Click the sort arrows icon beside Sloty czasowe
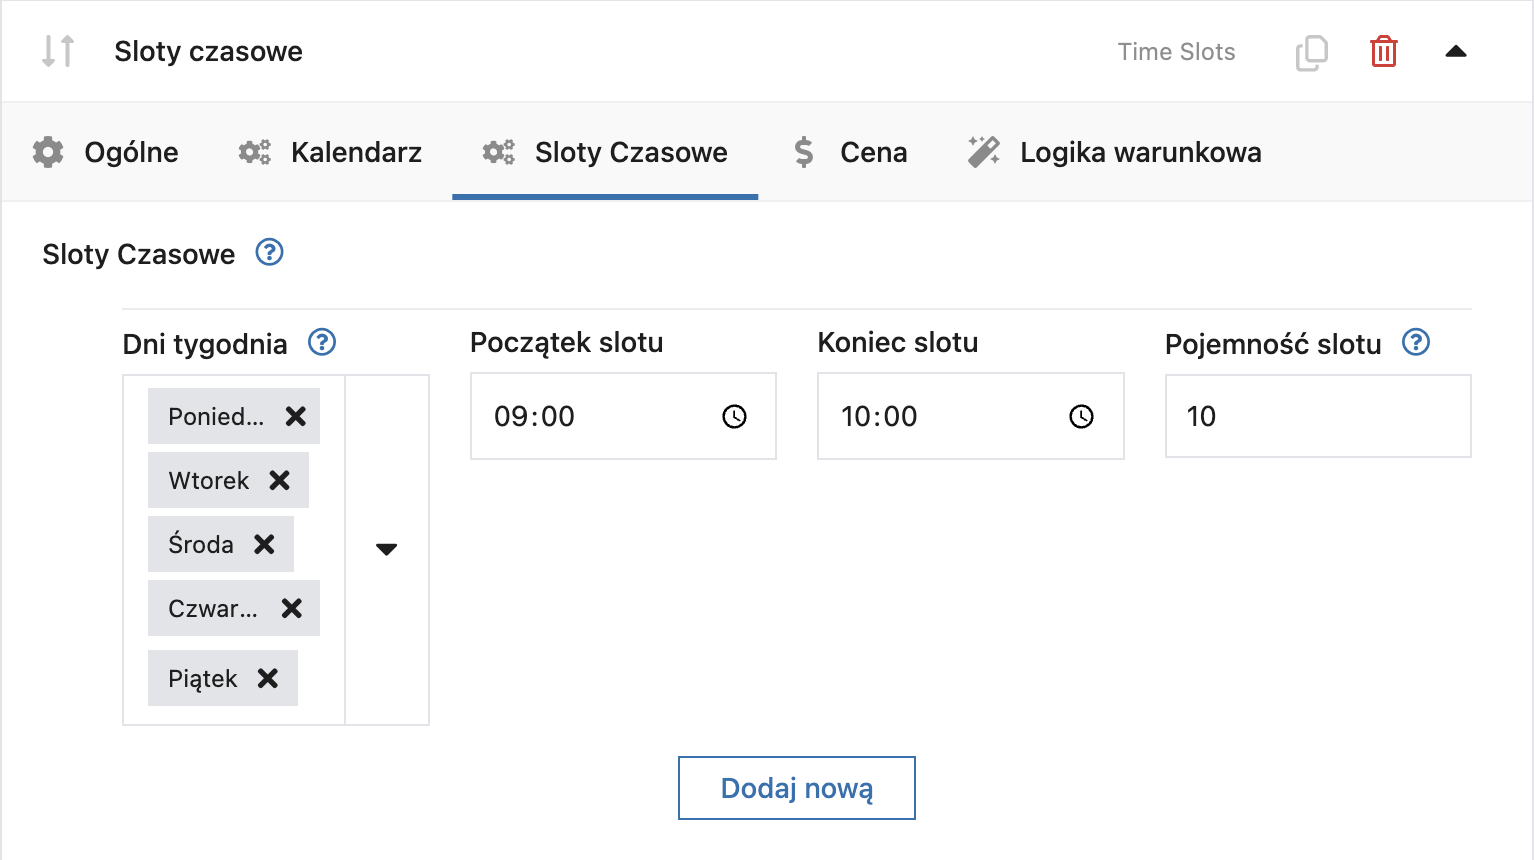This screenshot has width=1534, height=860. (57, 51)
